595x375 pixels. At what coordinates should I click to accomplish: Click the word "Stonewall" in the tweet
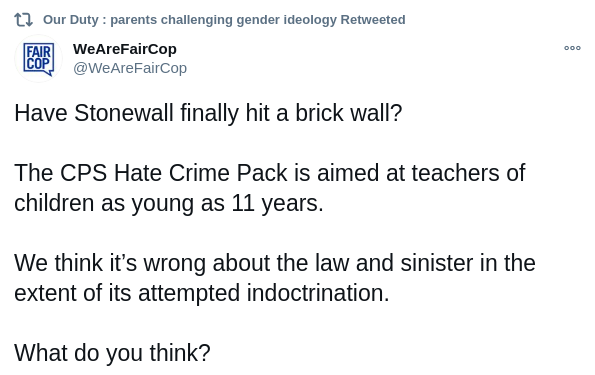pyautogui.click(x=123, y=113)
